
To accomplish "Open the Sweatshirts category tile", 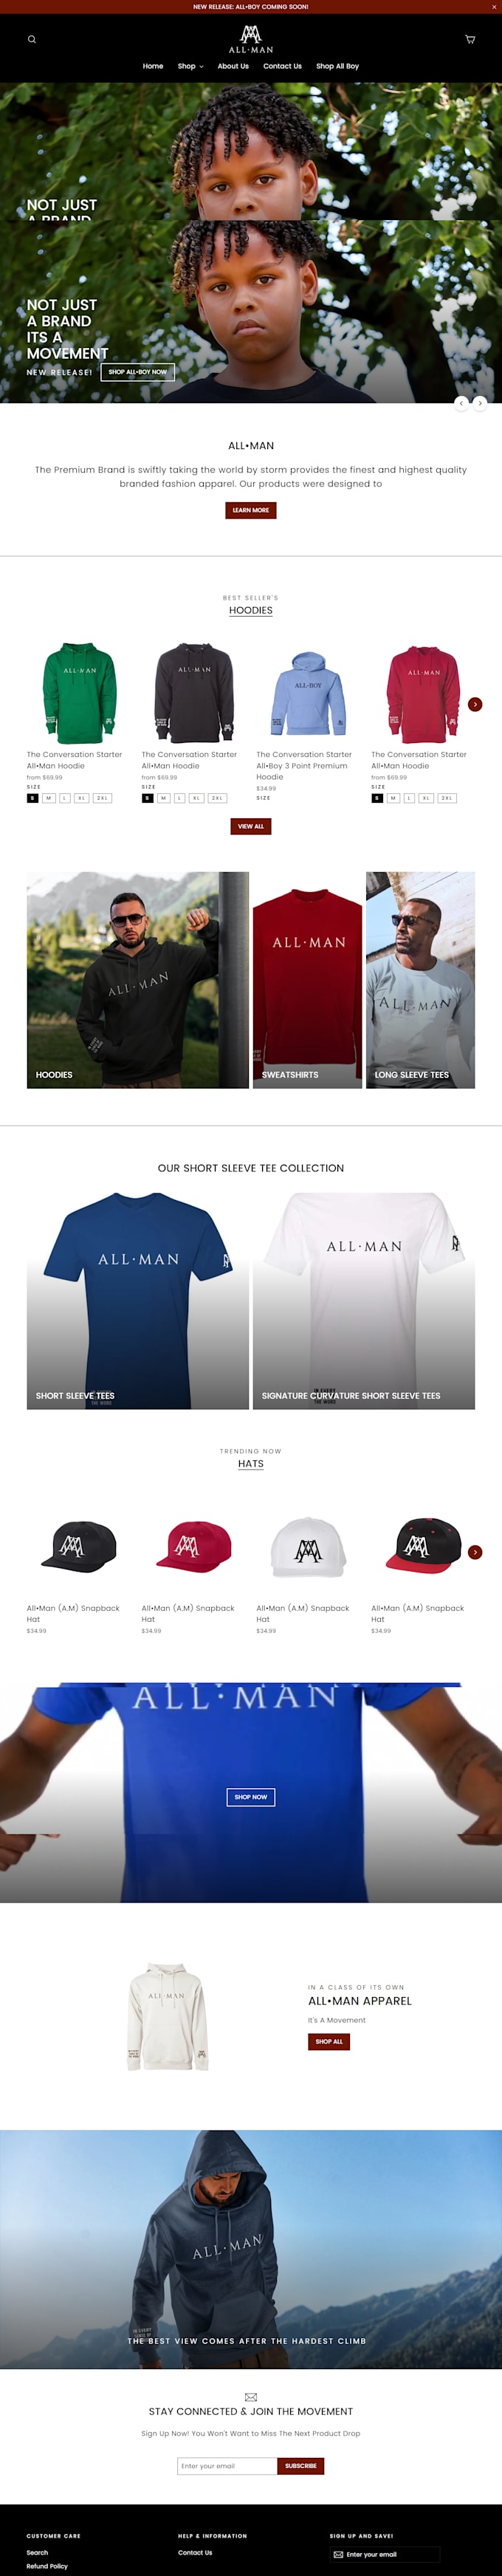I will 307,980.
